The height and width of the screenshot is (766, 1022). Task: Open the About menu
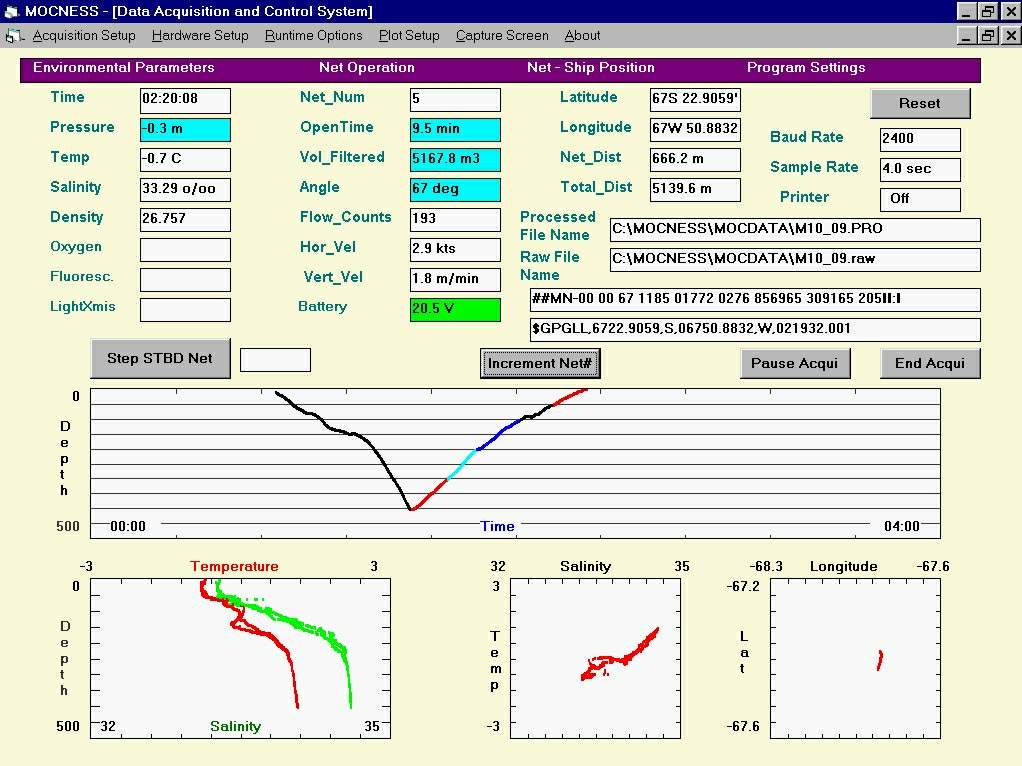(582, 36)
